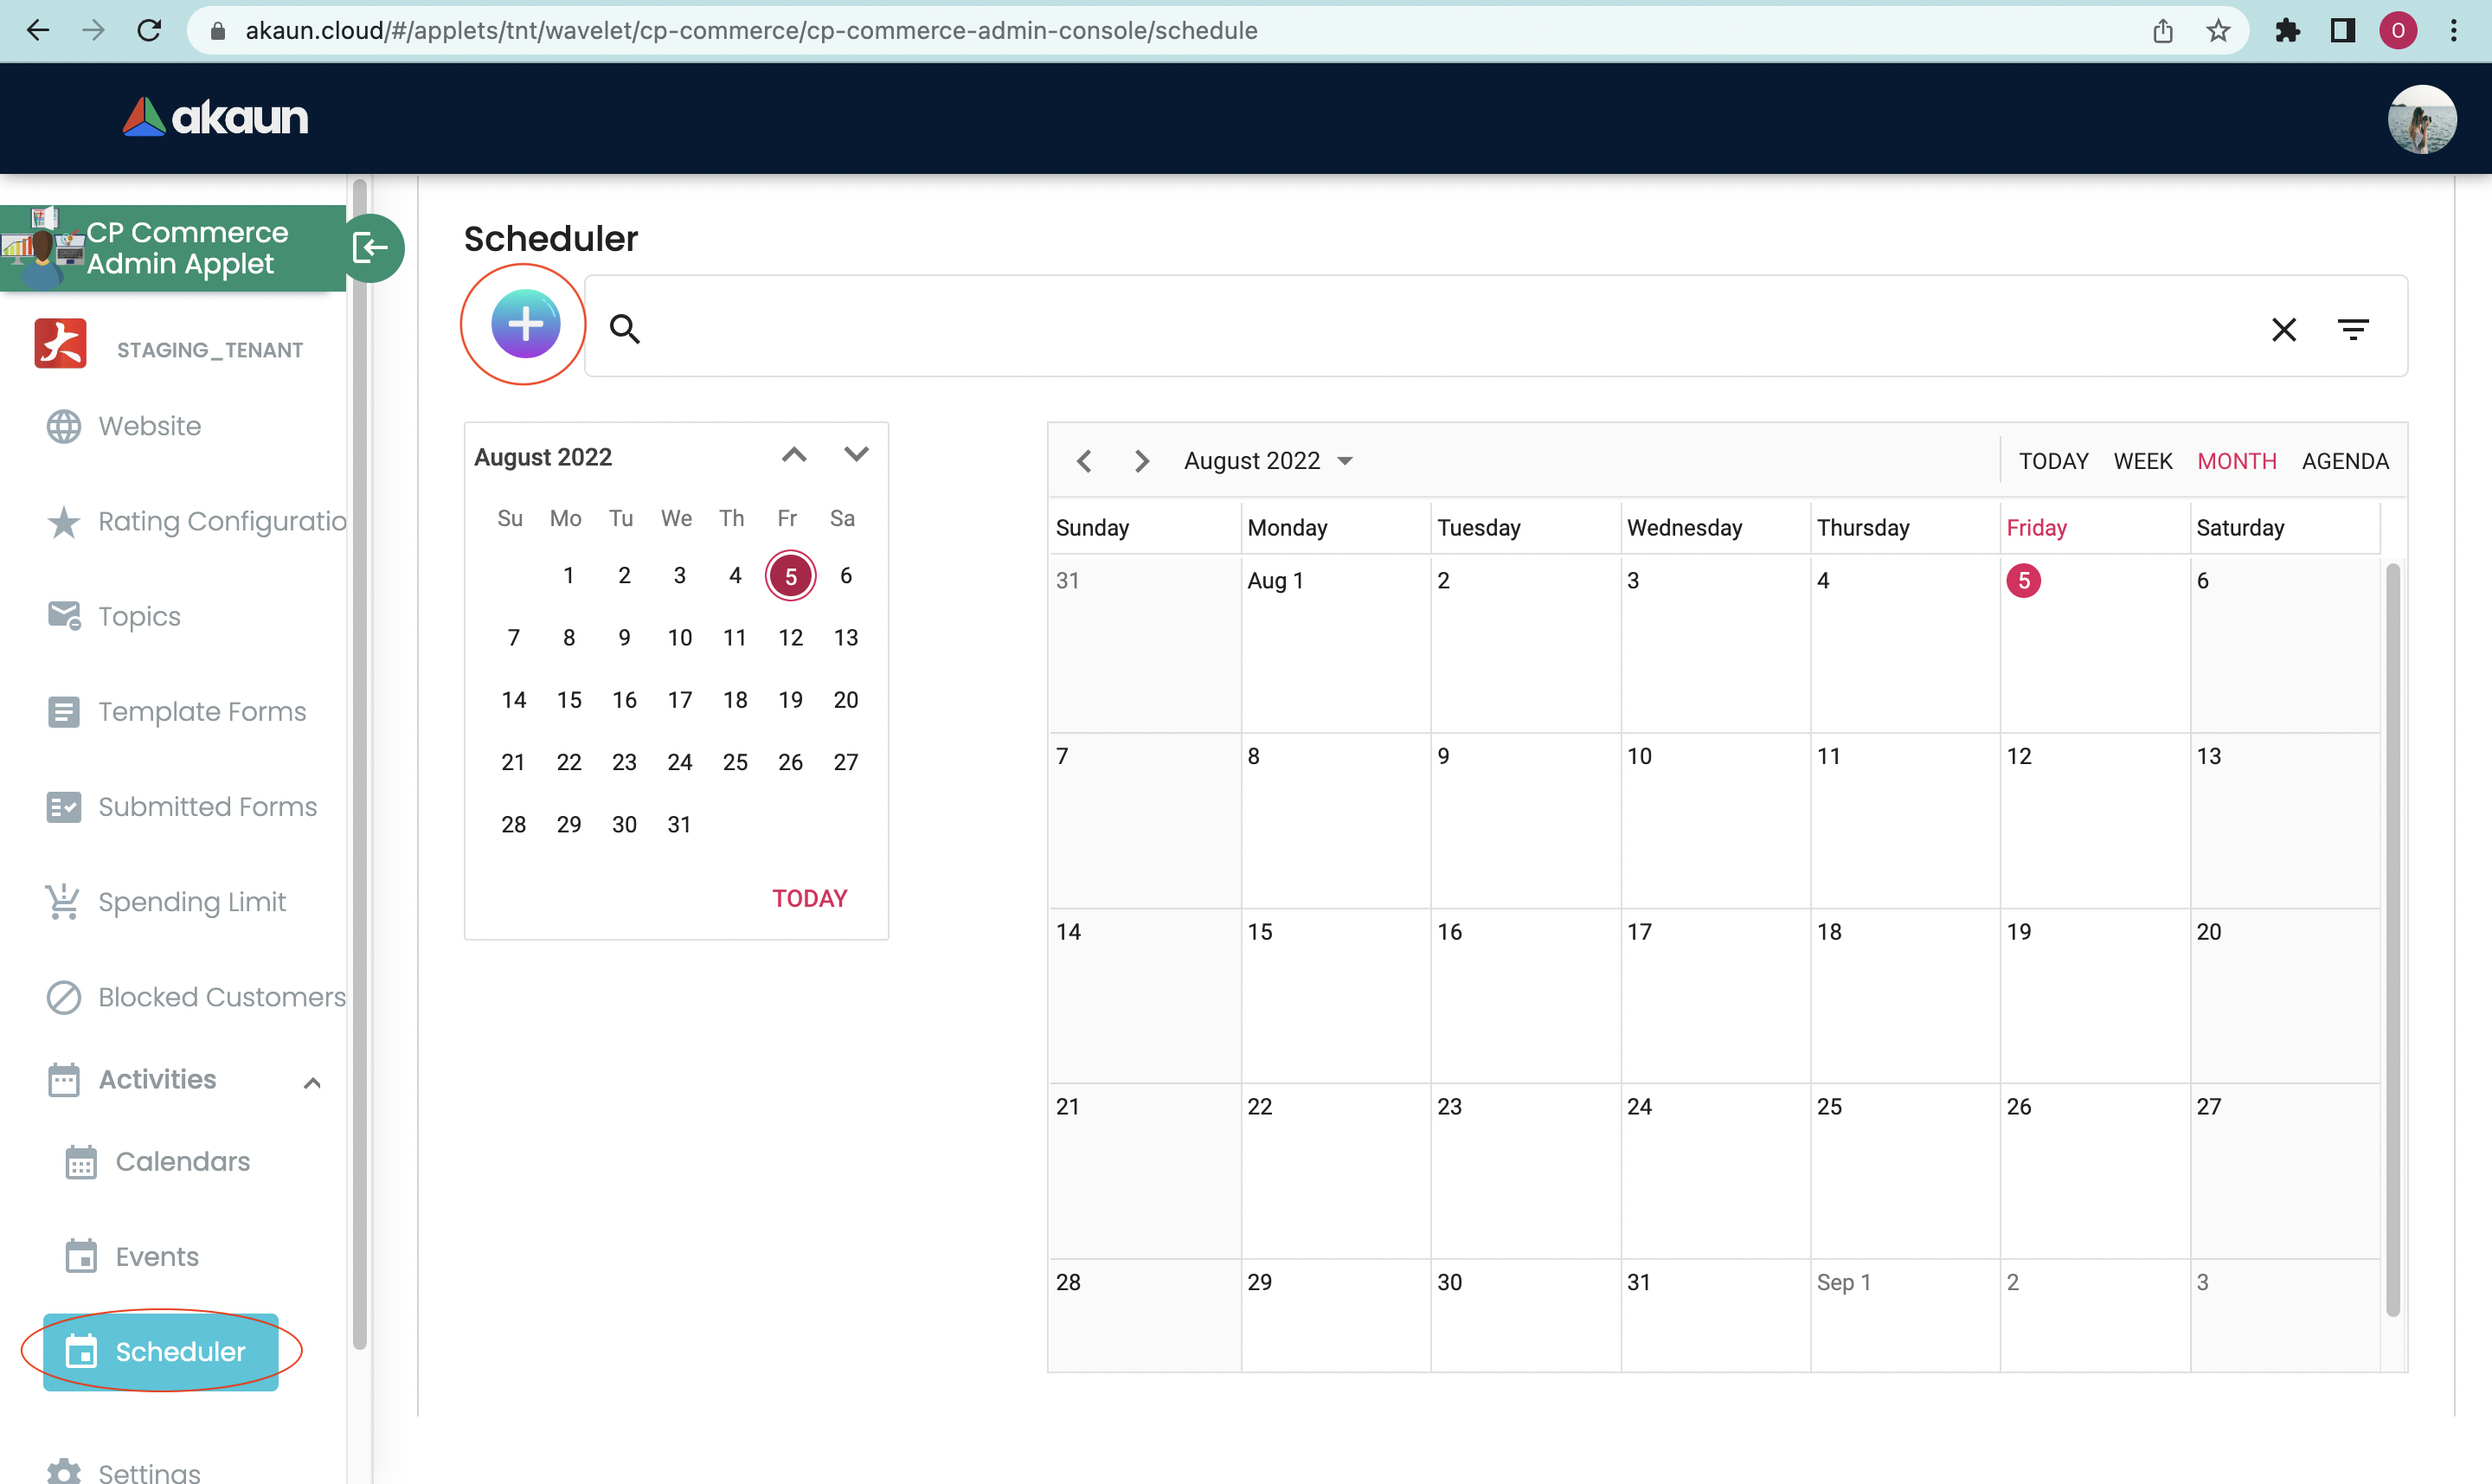The width and height of the screenshot is (2492, 1484).
Task: Open the August 2022 month dropdown
Action: tap(1268, 461)
